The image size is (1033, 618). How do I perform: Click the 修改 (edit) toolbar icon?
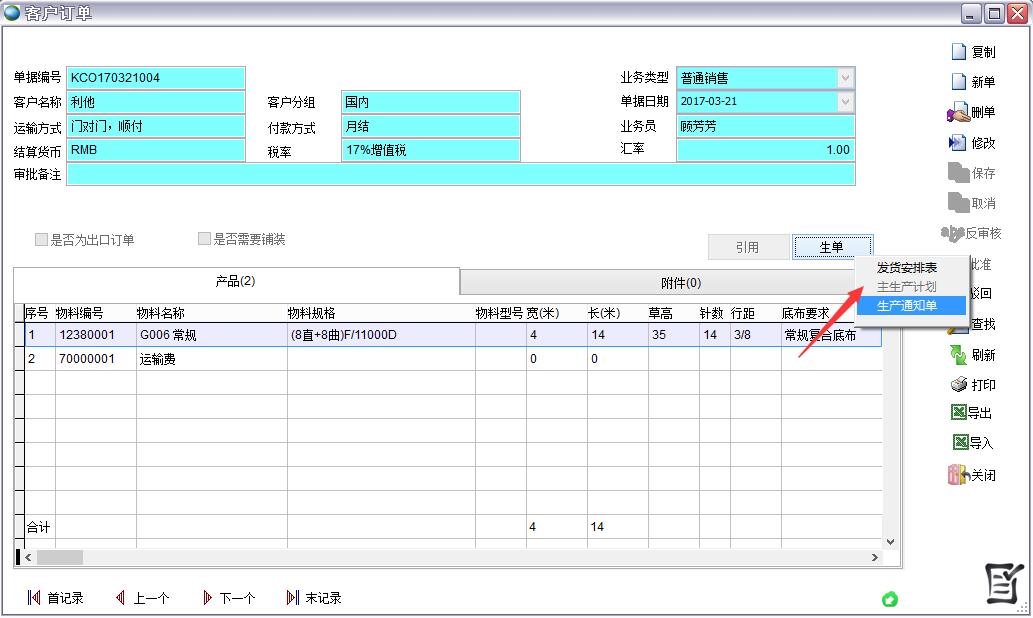tap(957, 143)
